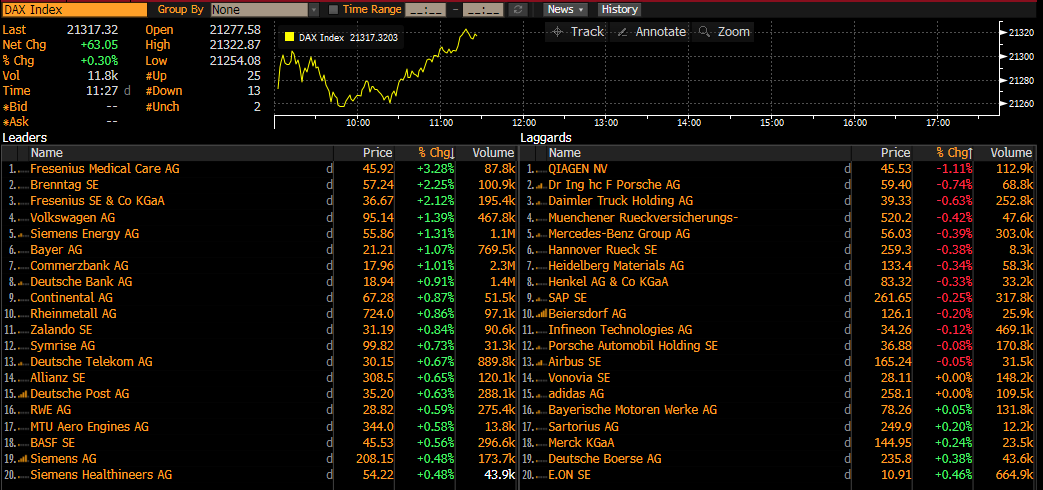
Task: Click the mini chart icon beside adidas AG
Action: (x=540, y=394)
